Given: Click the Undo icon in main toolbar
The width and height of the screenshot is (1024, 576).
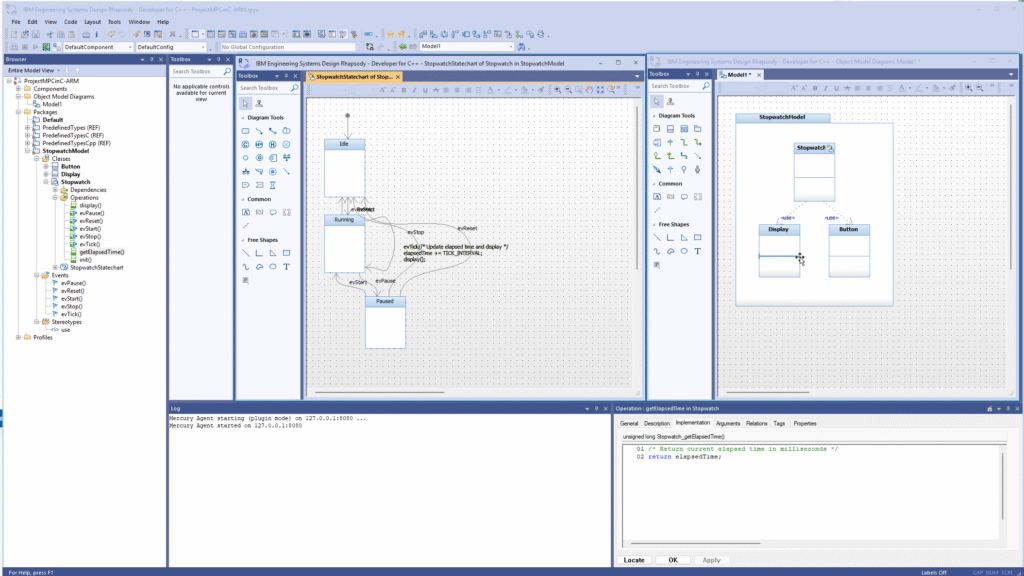Looking at the screenshot, I should (111, 34).
